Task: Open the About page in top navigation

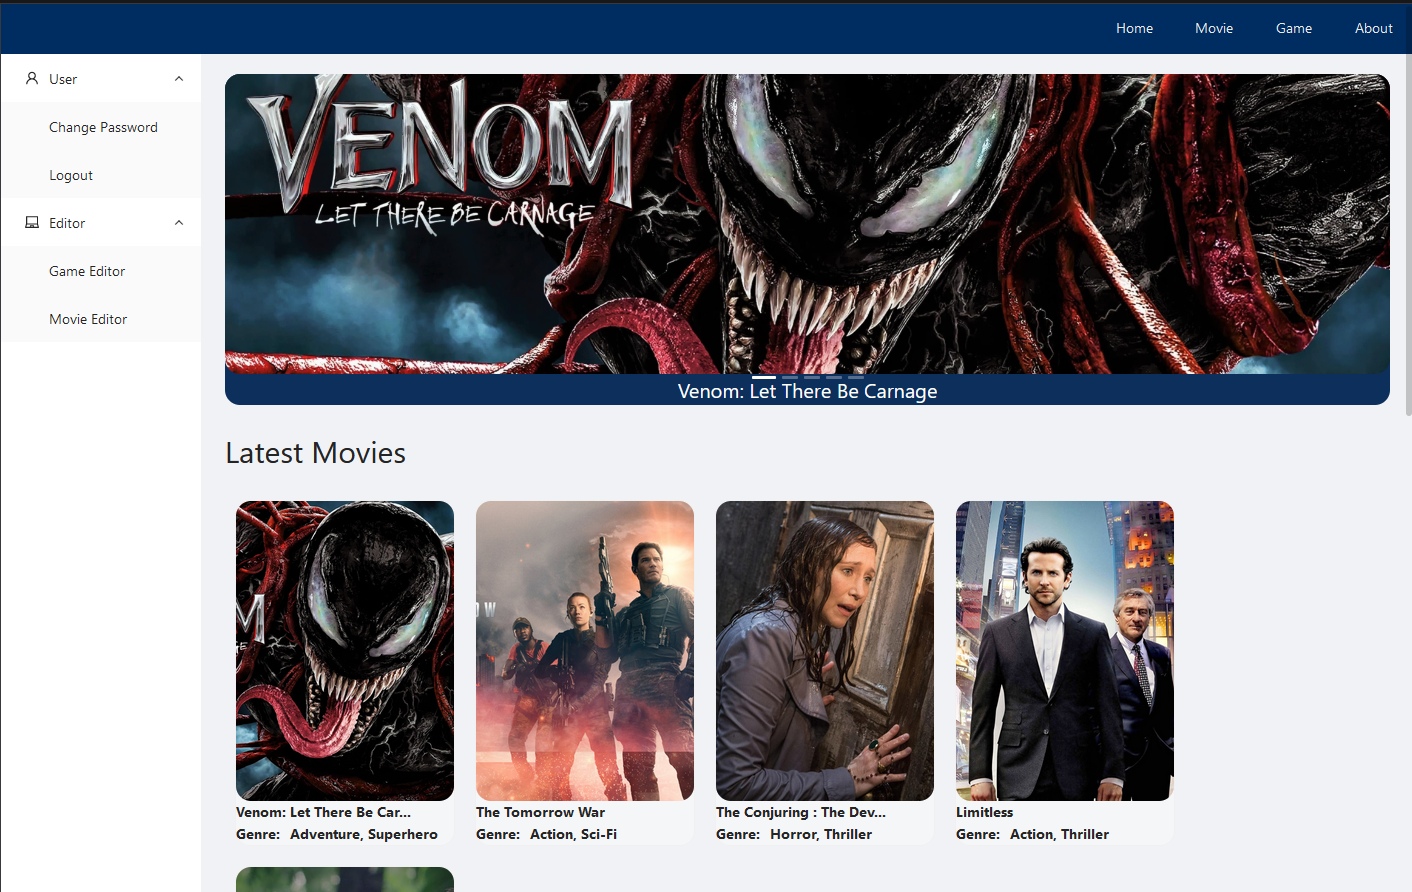Action: [1373, 28]
